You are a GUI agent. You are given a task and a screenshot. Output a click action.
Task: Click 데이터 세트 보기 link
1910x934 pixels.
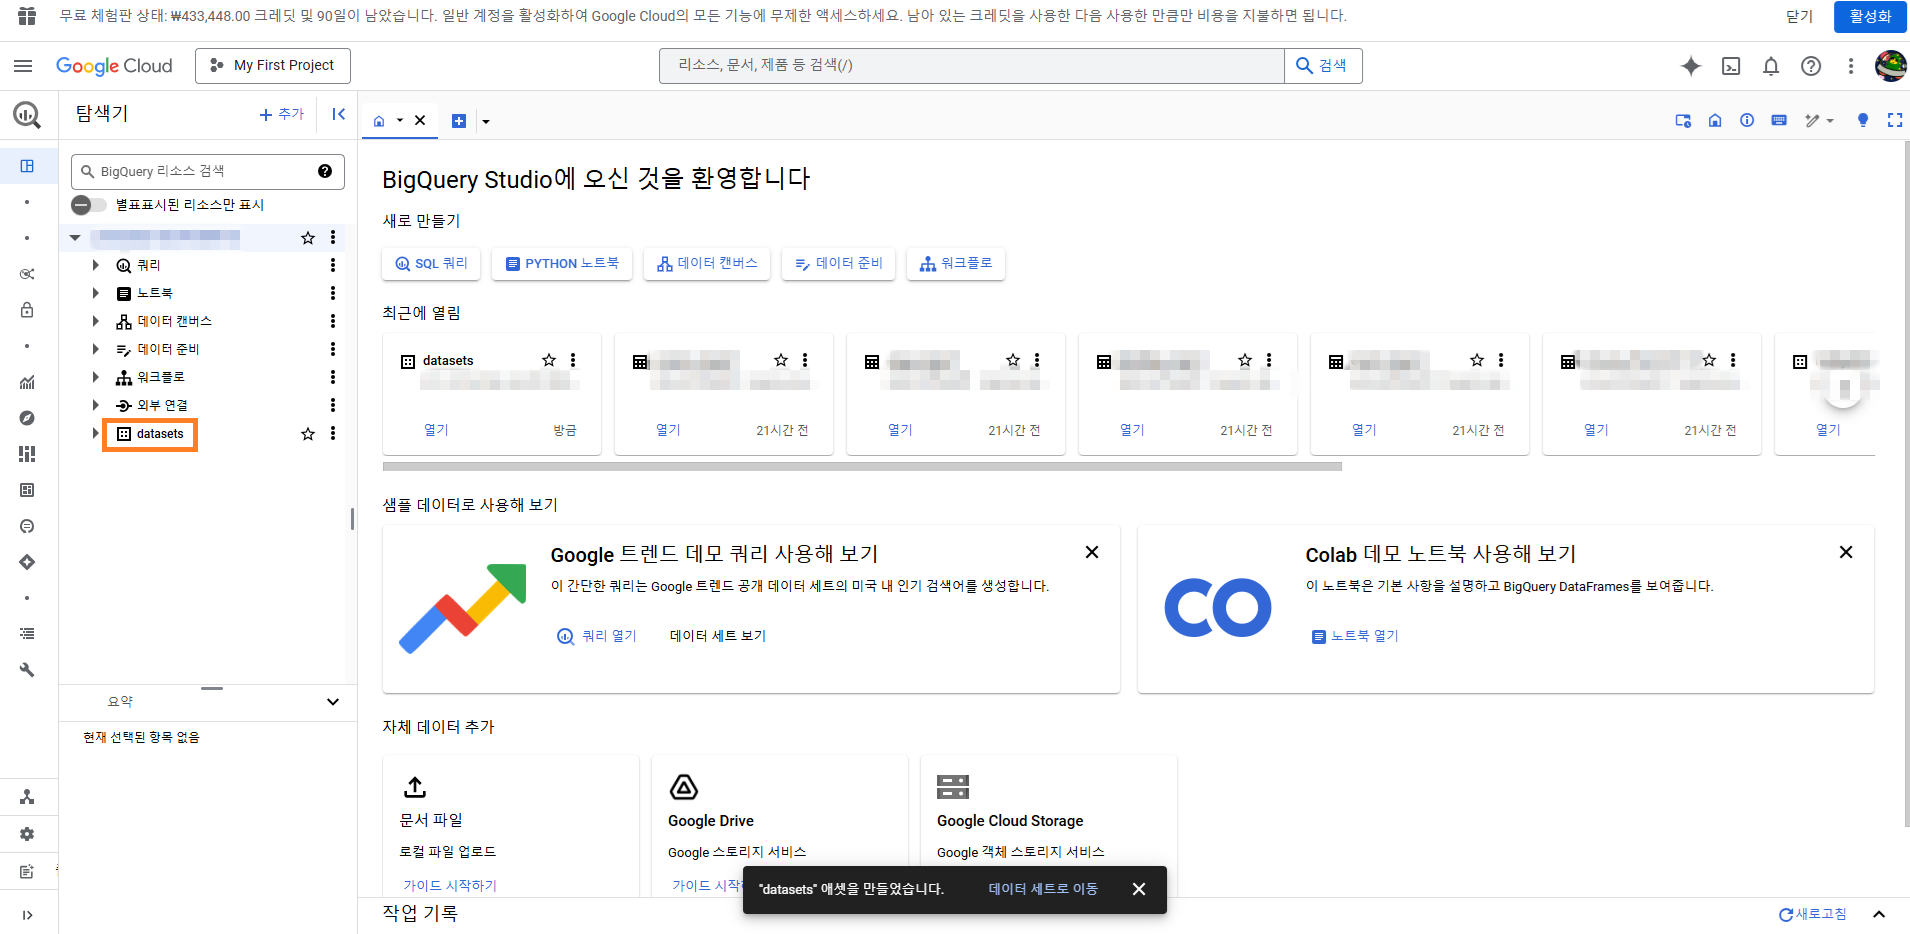(x=718, y=636)
